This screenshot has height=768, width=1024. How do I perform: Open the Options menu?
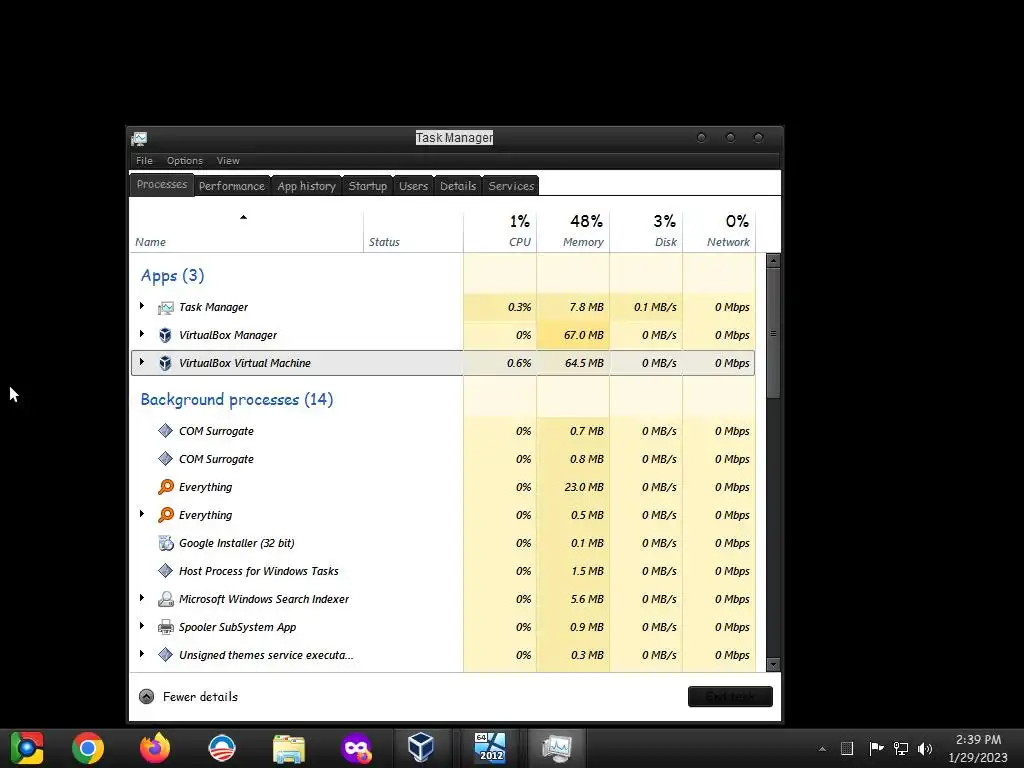coord(185,161)
